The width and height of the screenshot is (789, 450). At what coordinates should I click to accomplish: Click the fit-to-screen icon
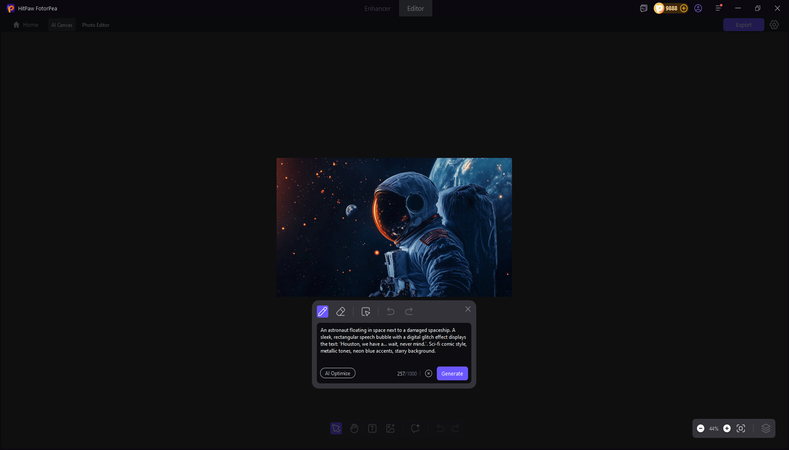click(x=741, y=428)
